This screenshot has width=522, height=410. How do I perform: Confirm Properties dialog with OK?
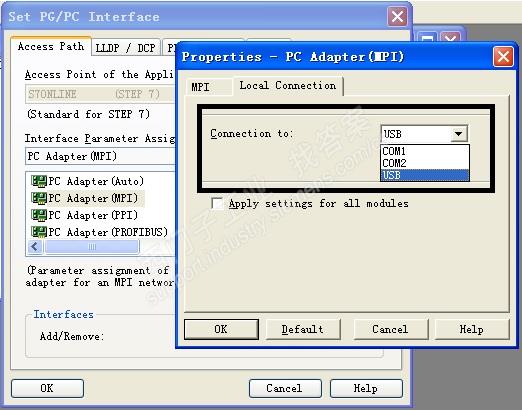[x=221, y=329]
